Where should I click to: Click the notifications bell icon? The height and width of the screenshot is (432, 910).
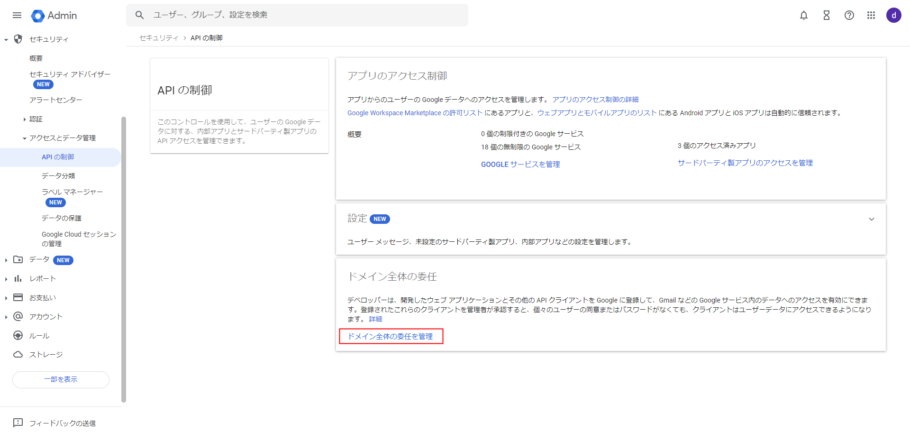804,15
